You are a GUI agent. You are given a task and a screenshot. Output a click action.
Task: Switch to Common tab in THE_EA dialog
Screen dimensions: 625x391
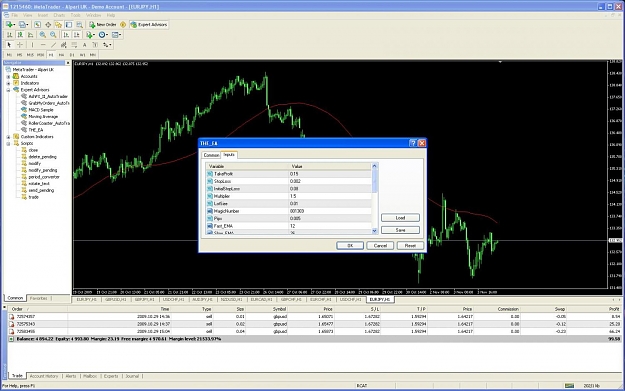click(211, 155)
